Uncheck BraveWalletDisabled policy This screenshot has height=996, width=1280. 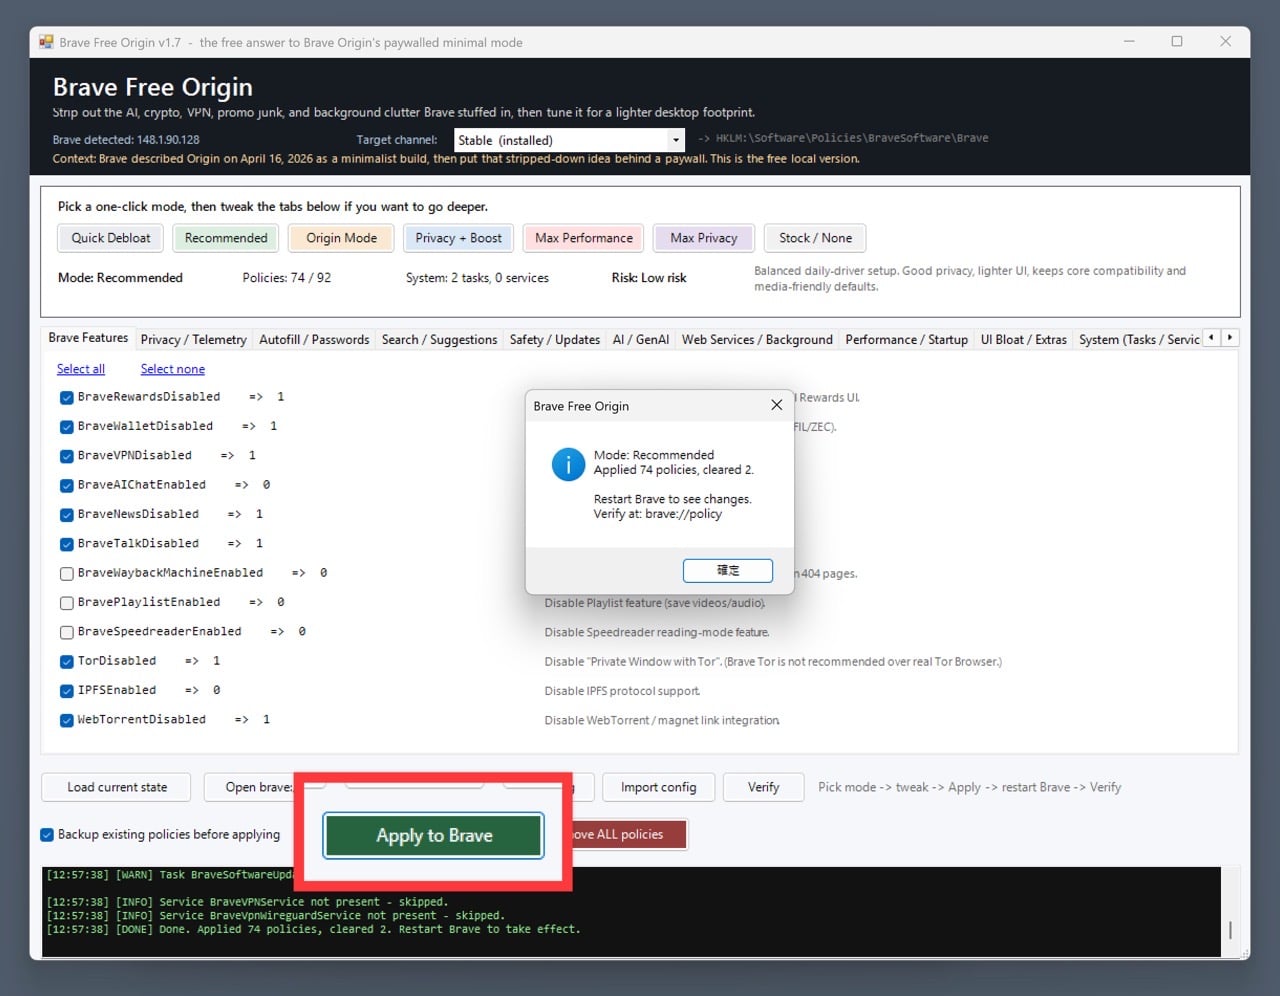pyautogui.click(x=66, y=427)
